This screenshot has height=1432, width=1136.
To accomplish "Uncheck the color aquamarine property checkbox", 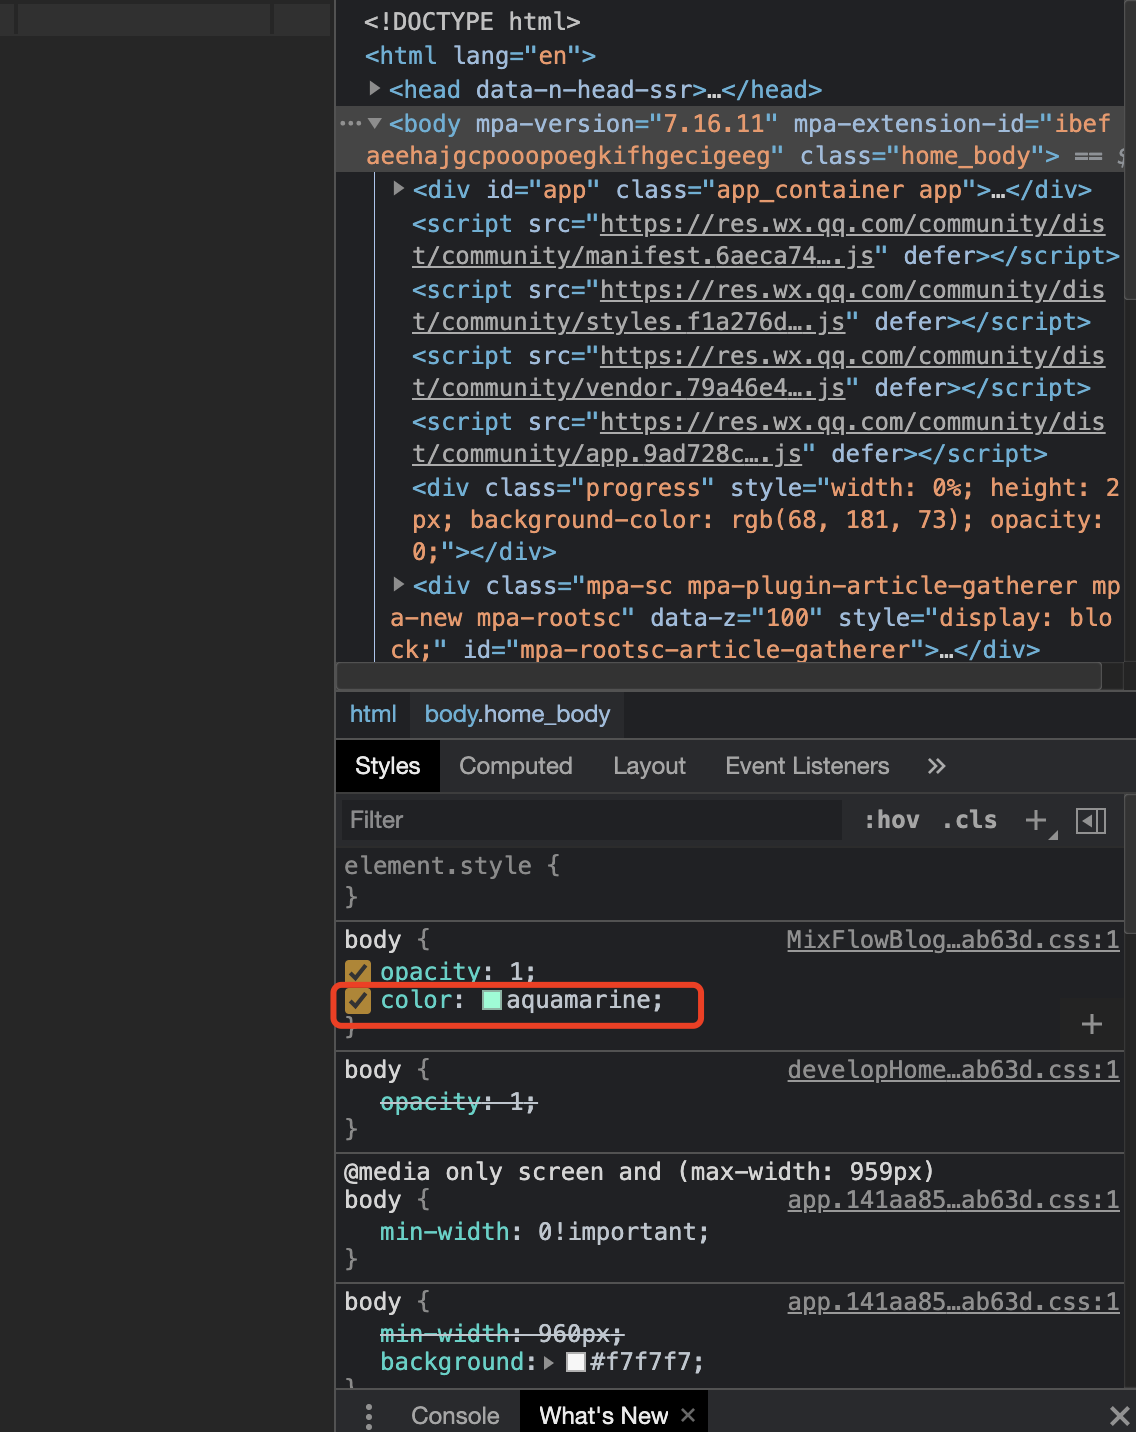I will coord(358,1000).
